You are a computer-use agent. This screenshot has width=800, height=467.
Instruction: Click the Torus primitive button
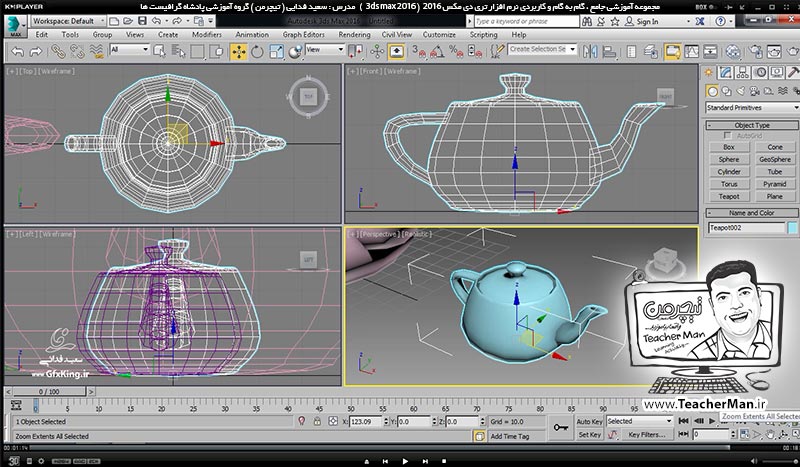coord(729,184)
